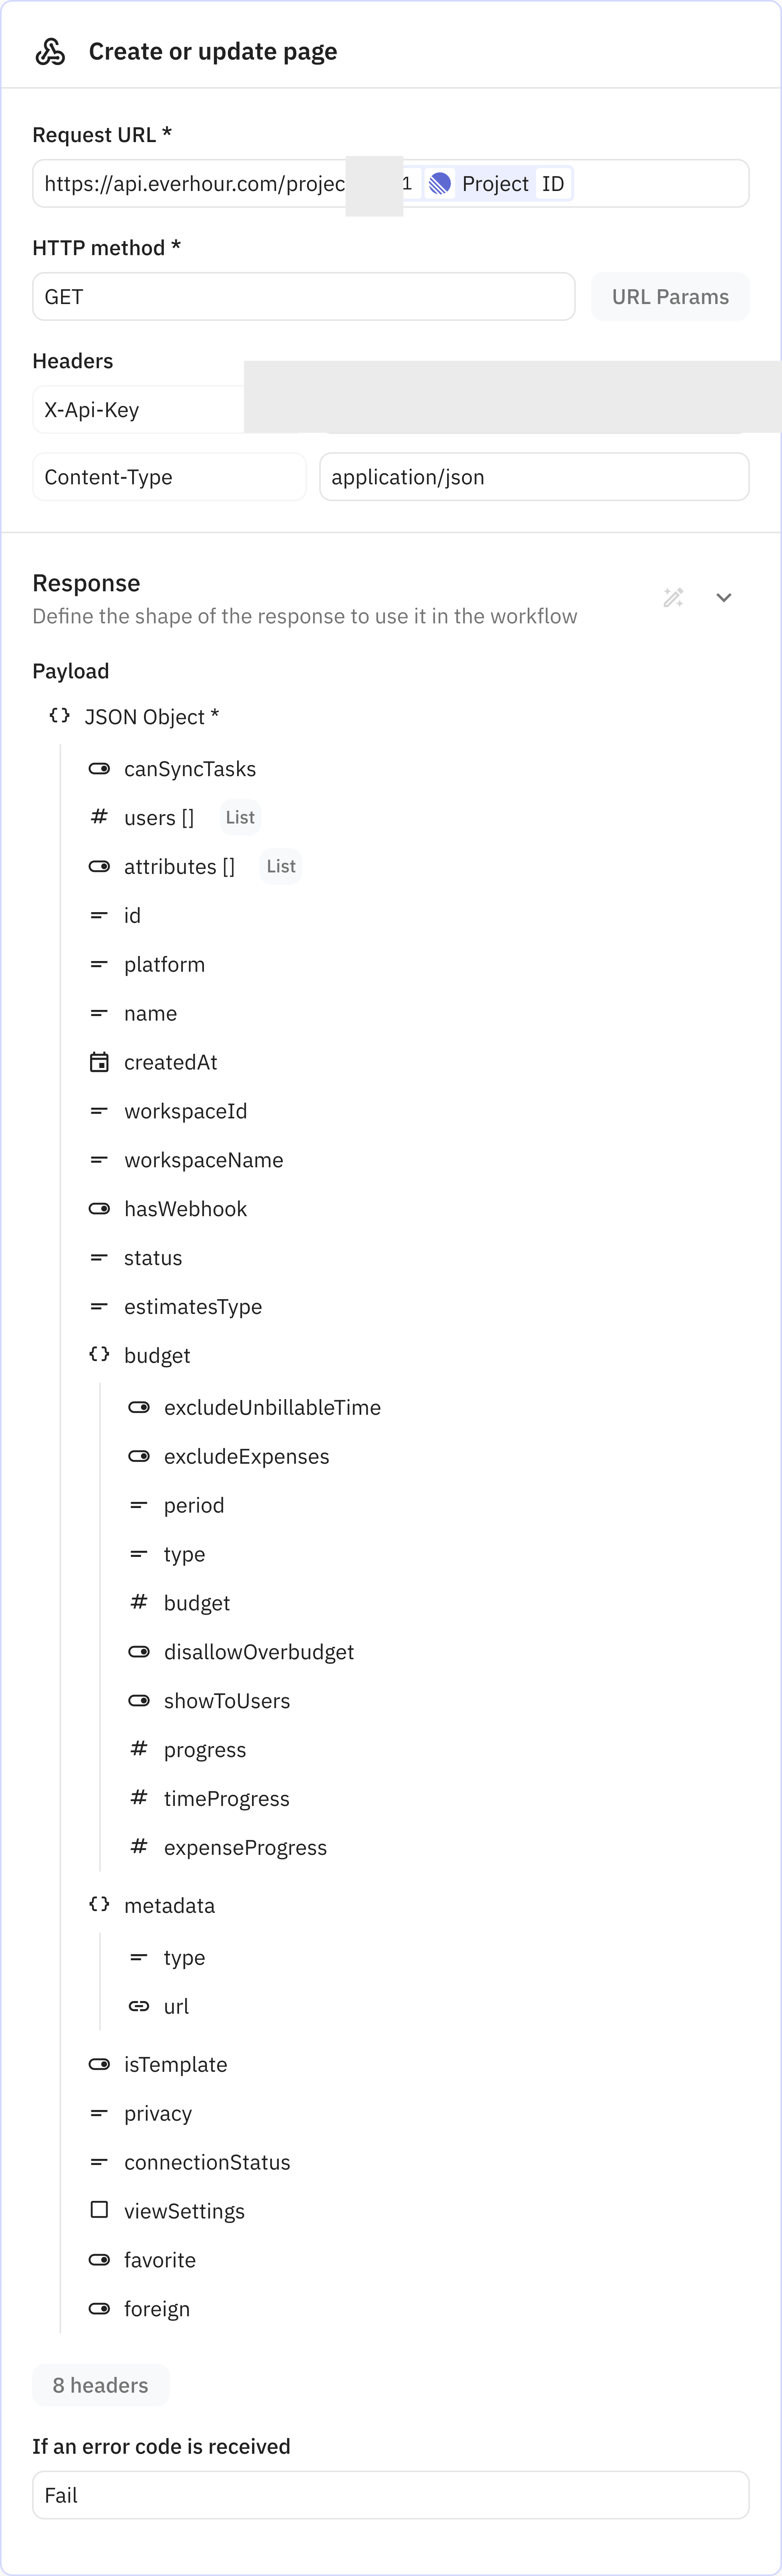
Task: Click the type icon next to viewSettings
Action: click(x=99, y=2210)
